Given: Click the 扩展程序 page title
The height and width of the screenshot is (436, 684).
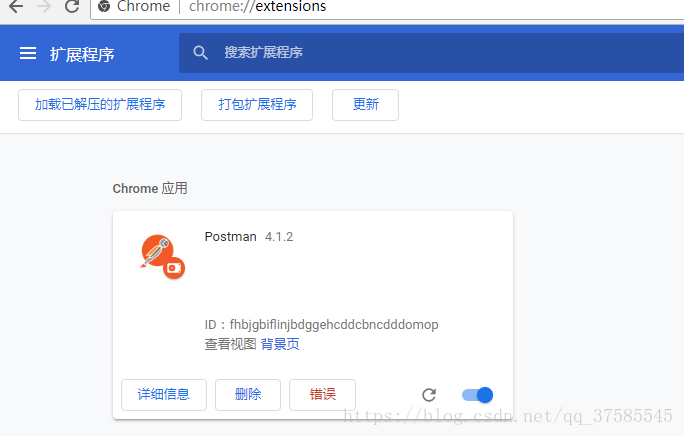Looking at the screenshot, I should (82, 55).
